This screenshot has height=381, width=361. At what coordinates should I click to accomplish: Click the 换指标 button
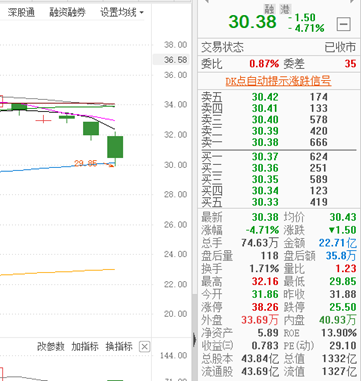119,347
